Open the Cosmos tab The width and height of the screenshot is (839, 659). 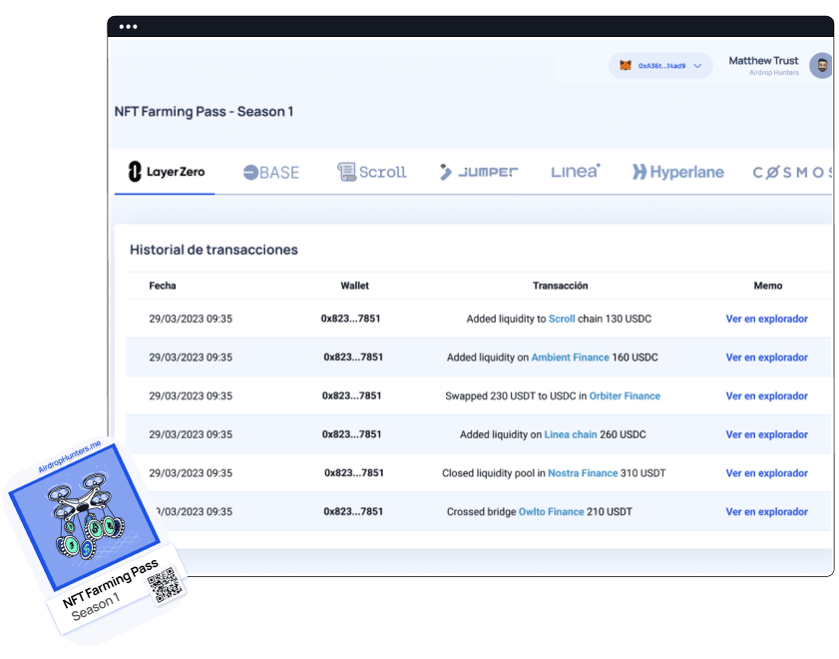pyautogui.click(x=792, y=172)
